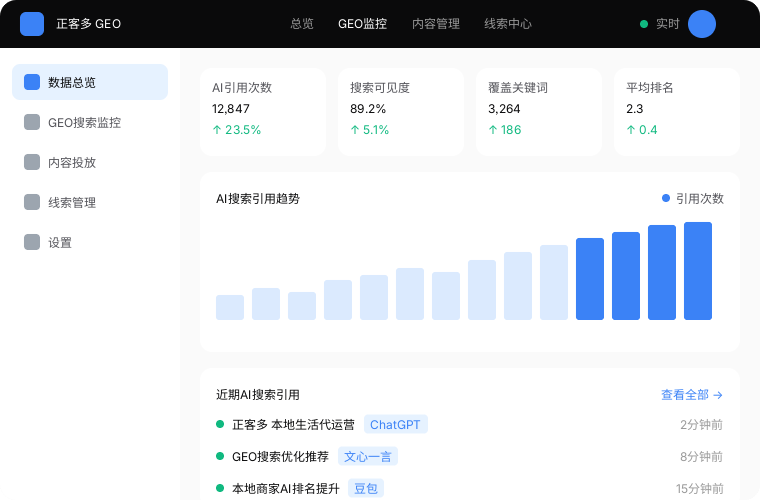Click the 8分钟前 timestamp
760x500 pixels.
click(701, 457)
